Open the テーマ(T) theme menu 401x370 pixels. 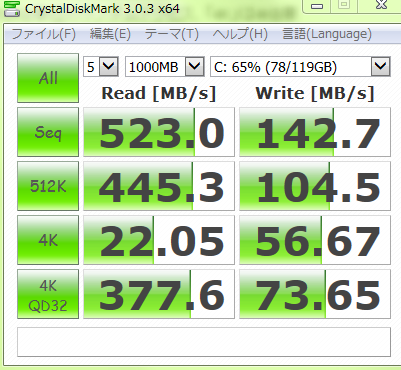pyautogui.click(x=172, y=34)
